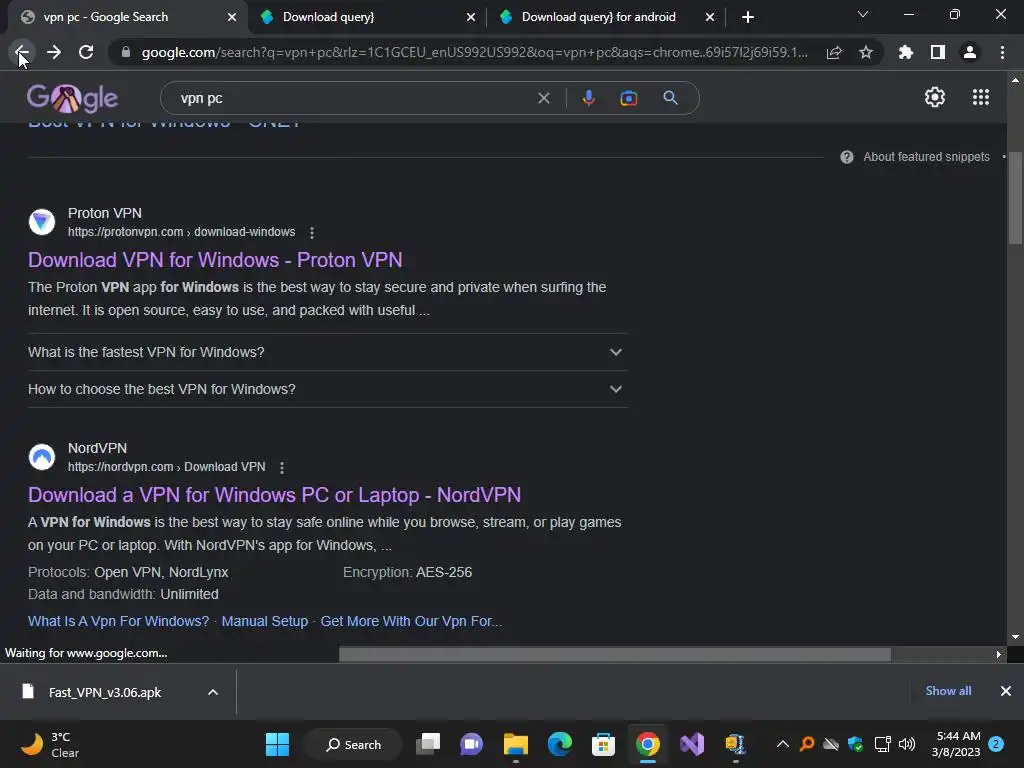1024x768 pixels.
Task: Click protonvpn.com download-windows URL text
Action: tap(182, 232)
